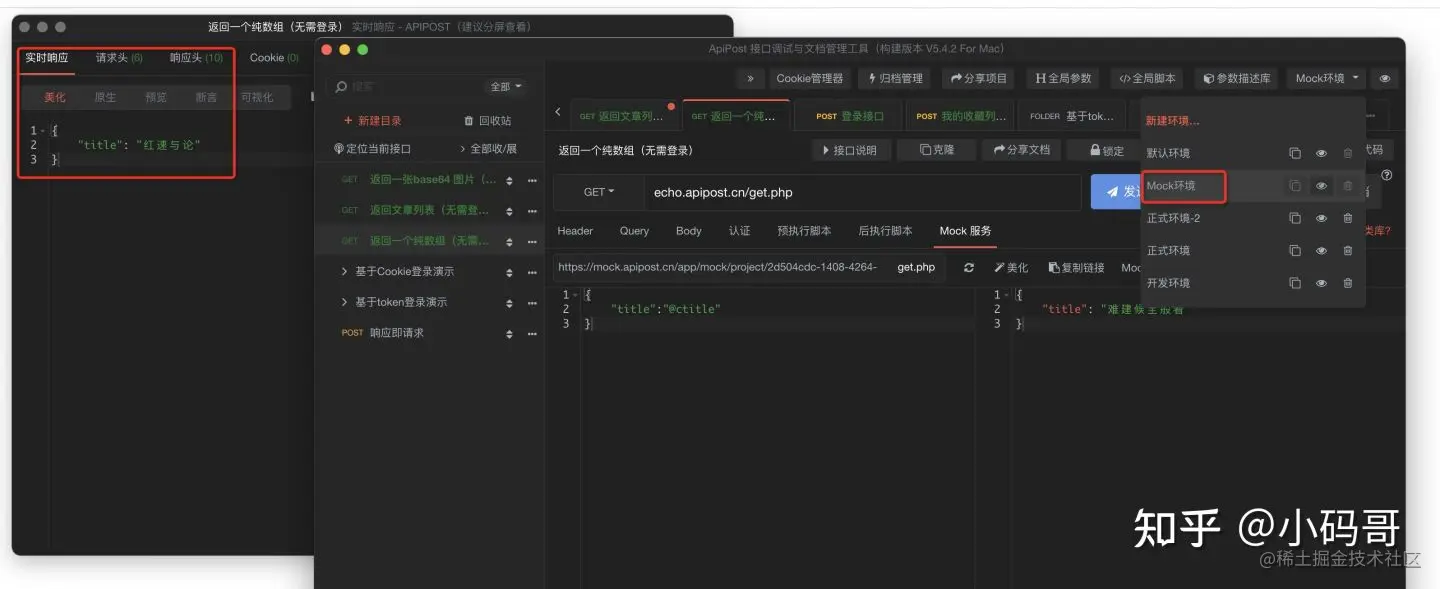Toggle the eye icon on the 正式环境 row
The width and height of the screenshot is (1440, 589).
click(x=1321, y=251)
